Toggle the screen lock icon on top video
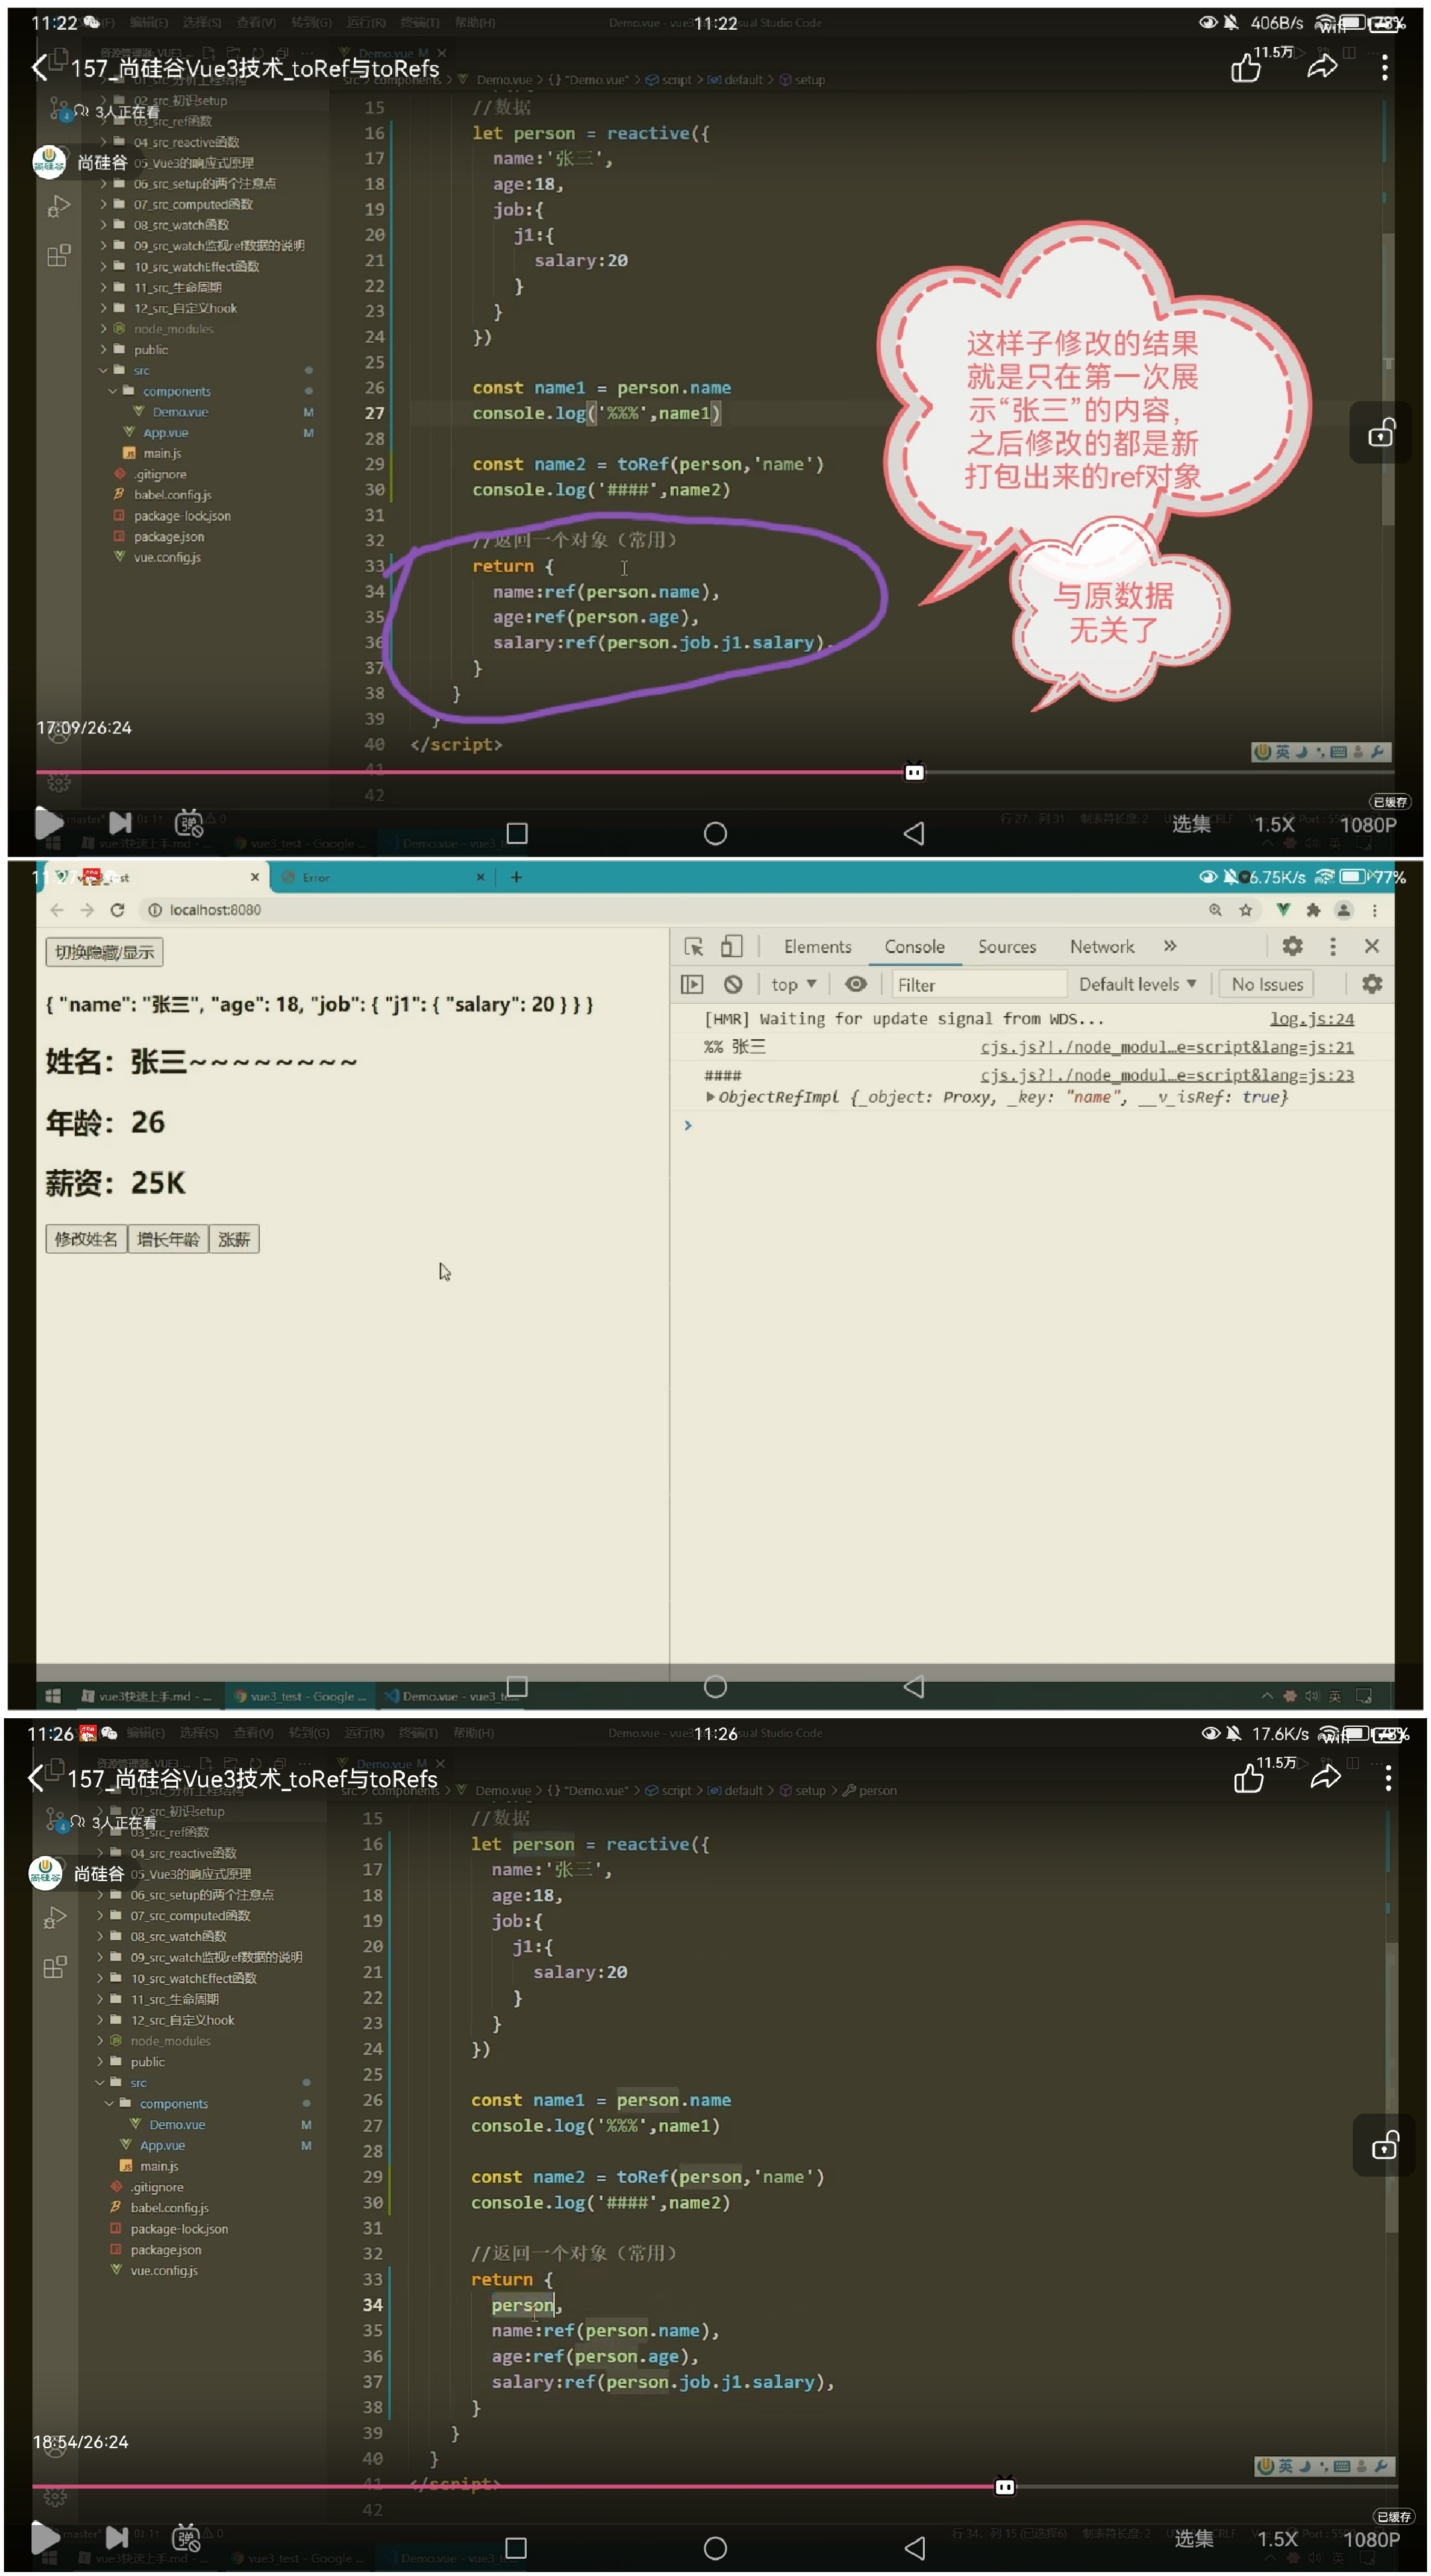Screen dimensions: 1431x2576 (1381, 433)
